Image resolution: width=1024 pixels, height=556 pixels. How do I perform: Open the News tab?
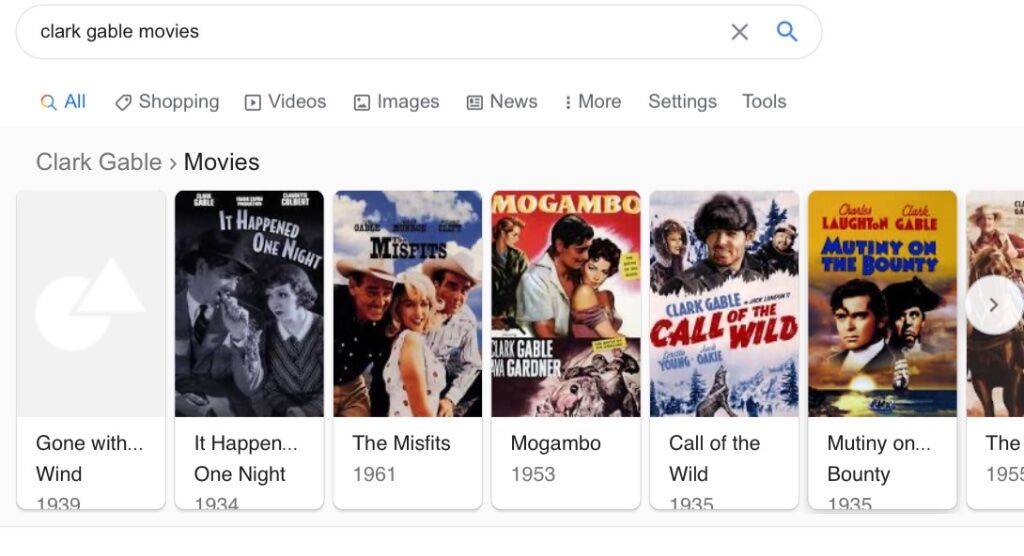point(502,102)
